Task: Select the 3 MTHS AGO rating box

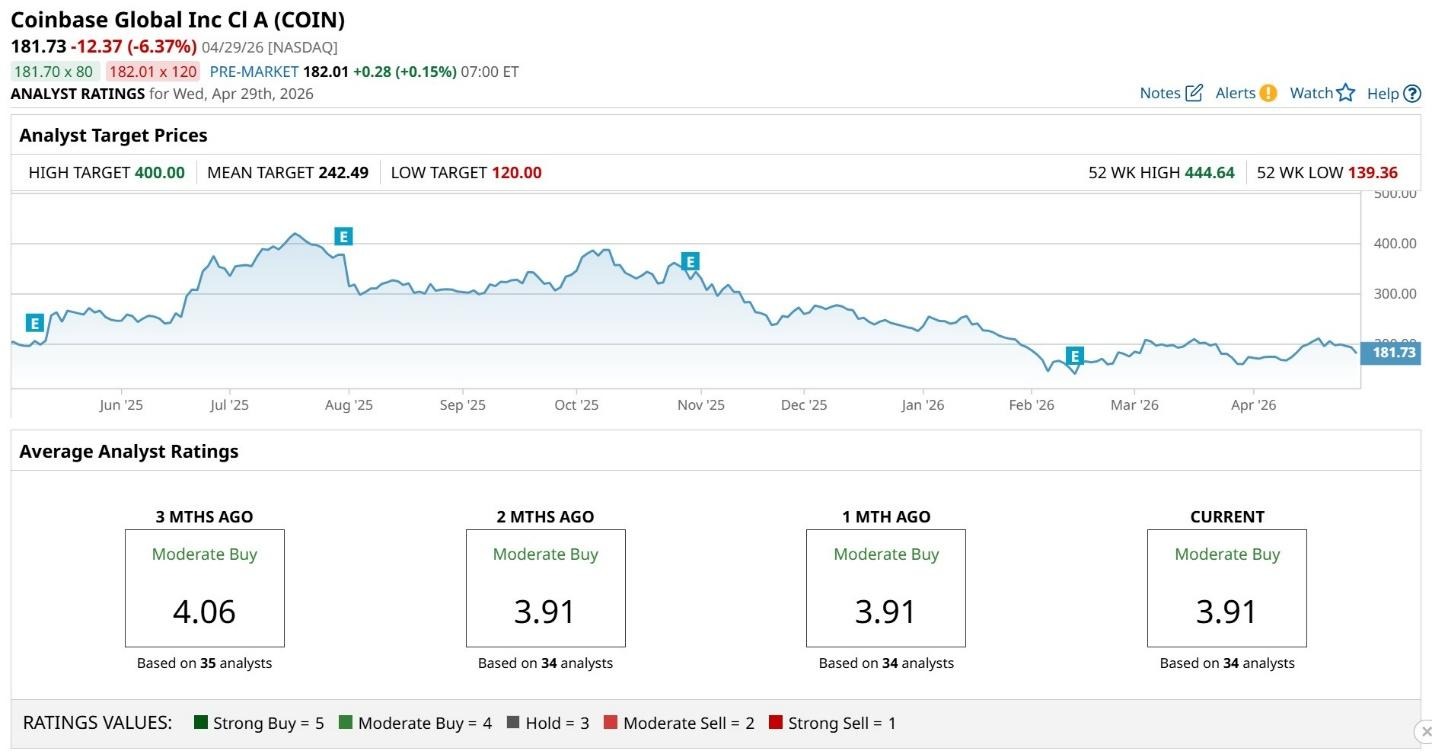Action: (204, 588)
